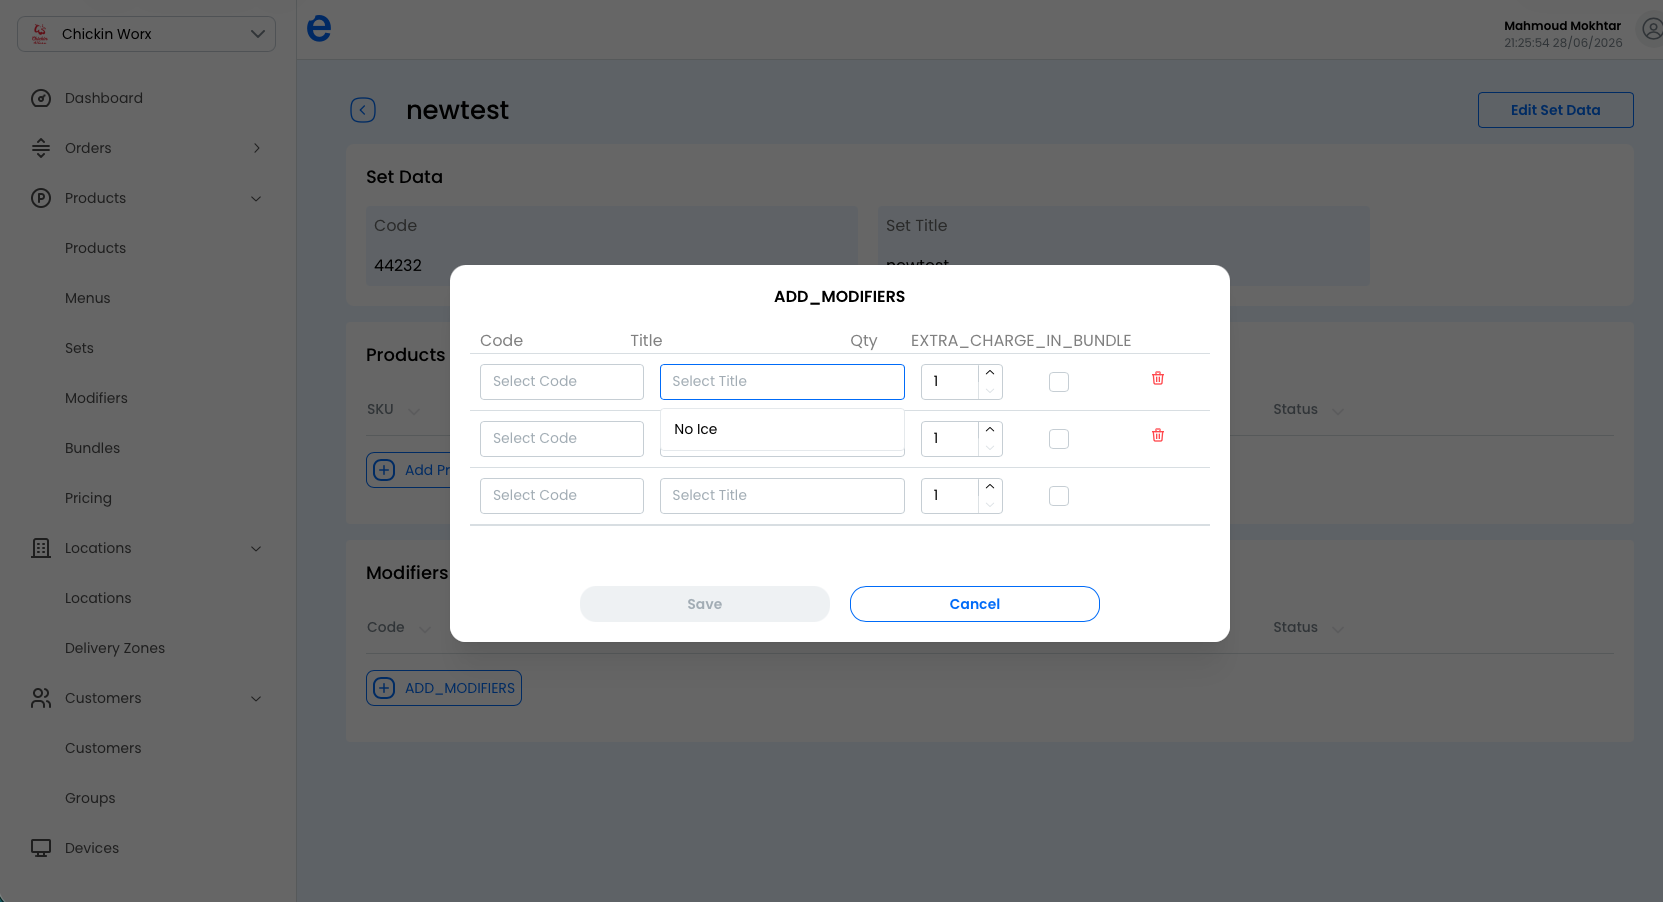Open the third row Select Title dropdown
Viewport: 1663px width, 902px height.
pos(782,496)
